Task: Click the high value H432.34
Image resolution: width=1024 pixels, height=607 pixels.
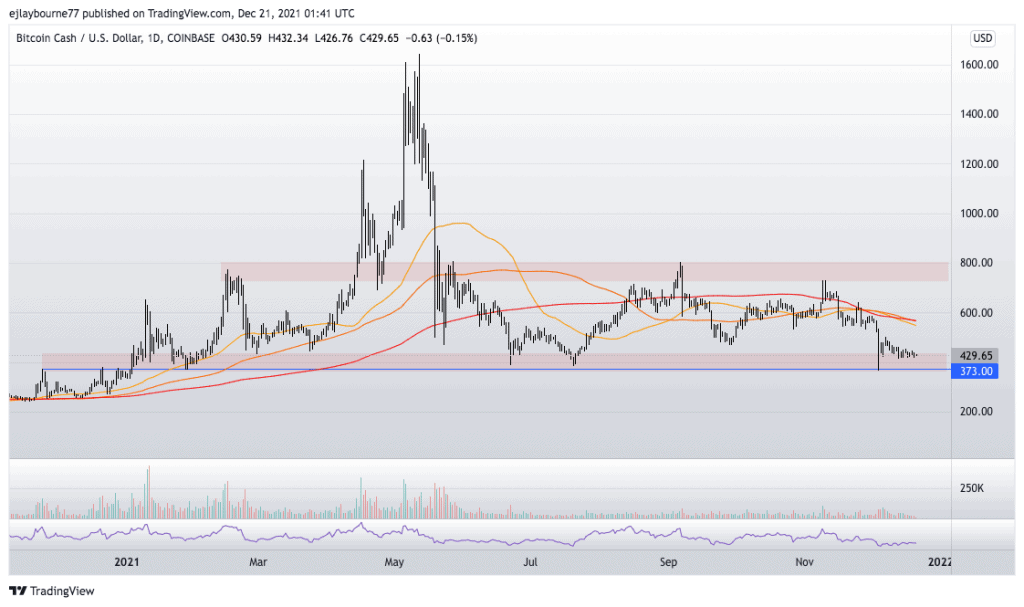Action: 288,39
